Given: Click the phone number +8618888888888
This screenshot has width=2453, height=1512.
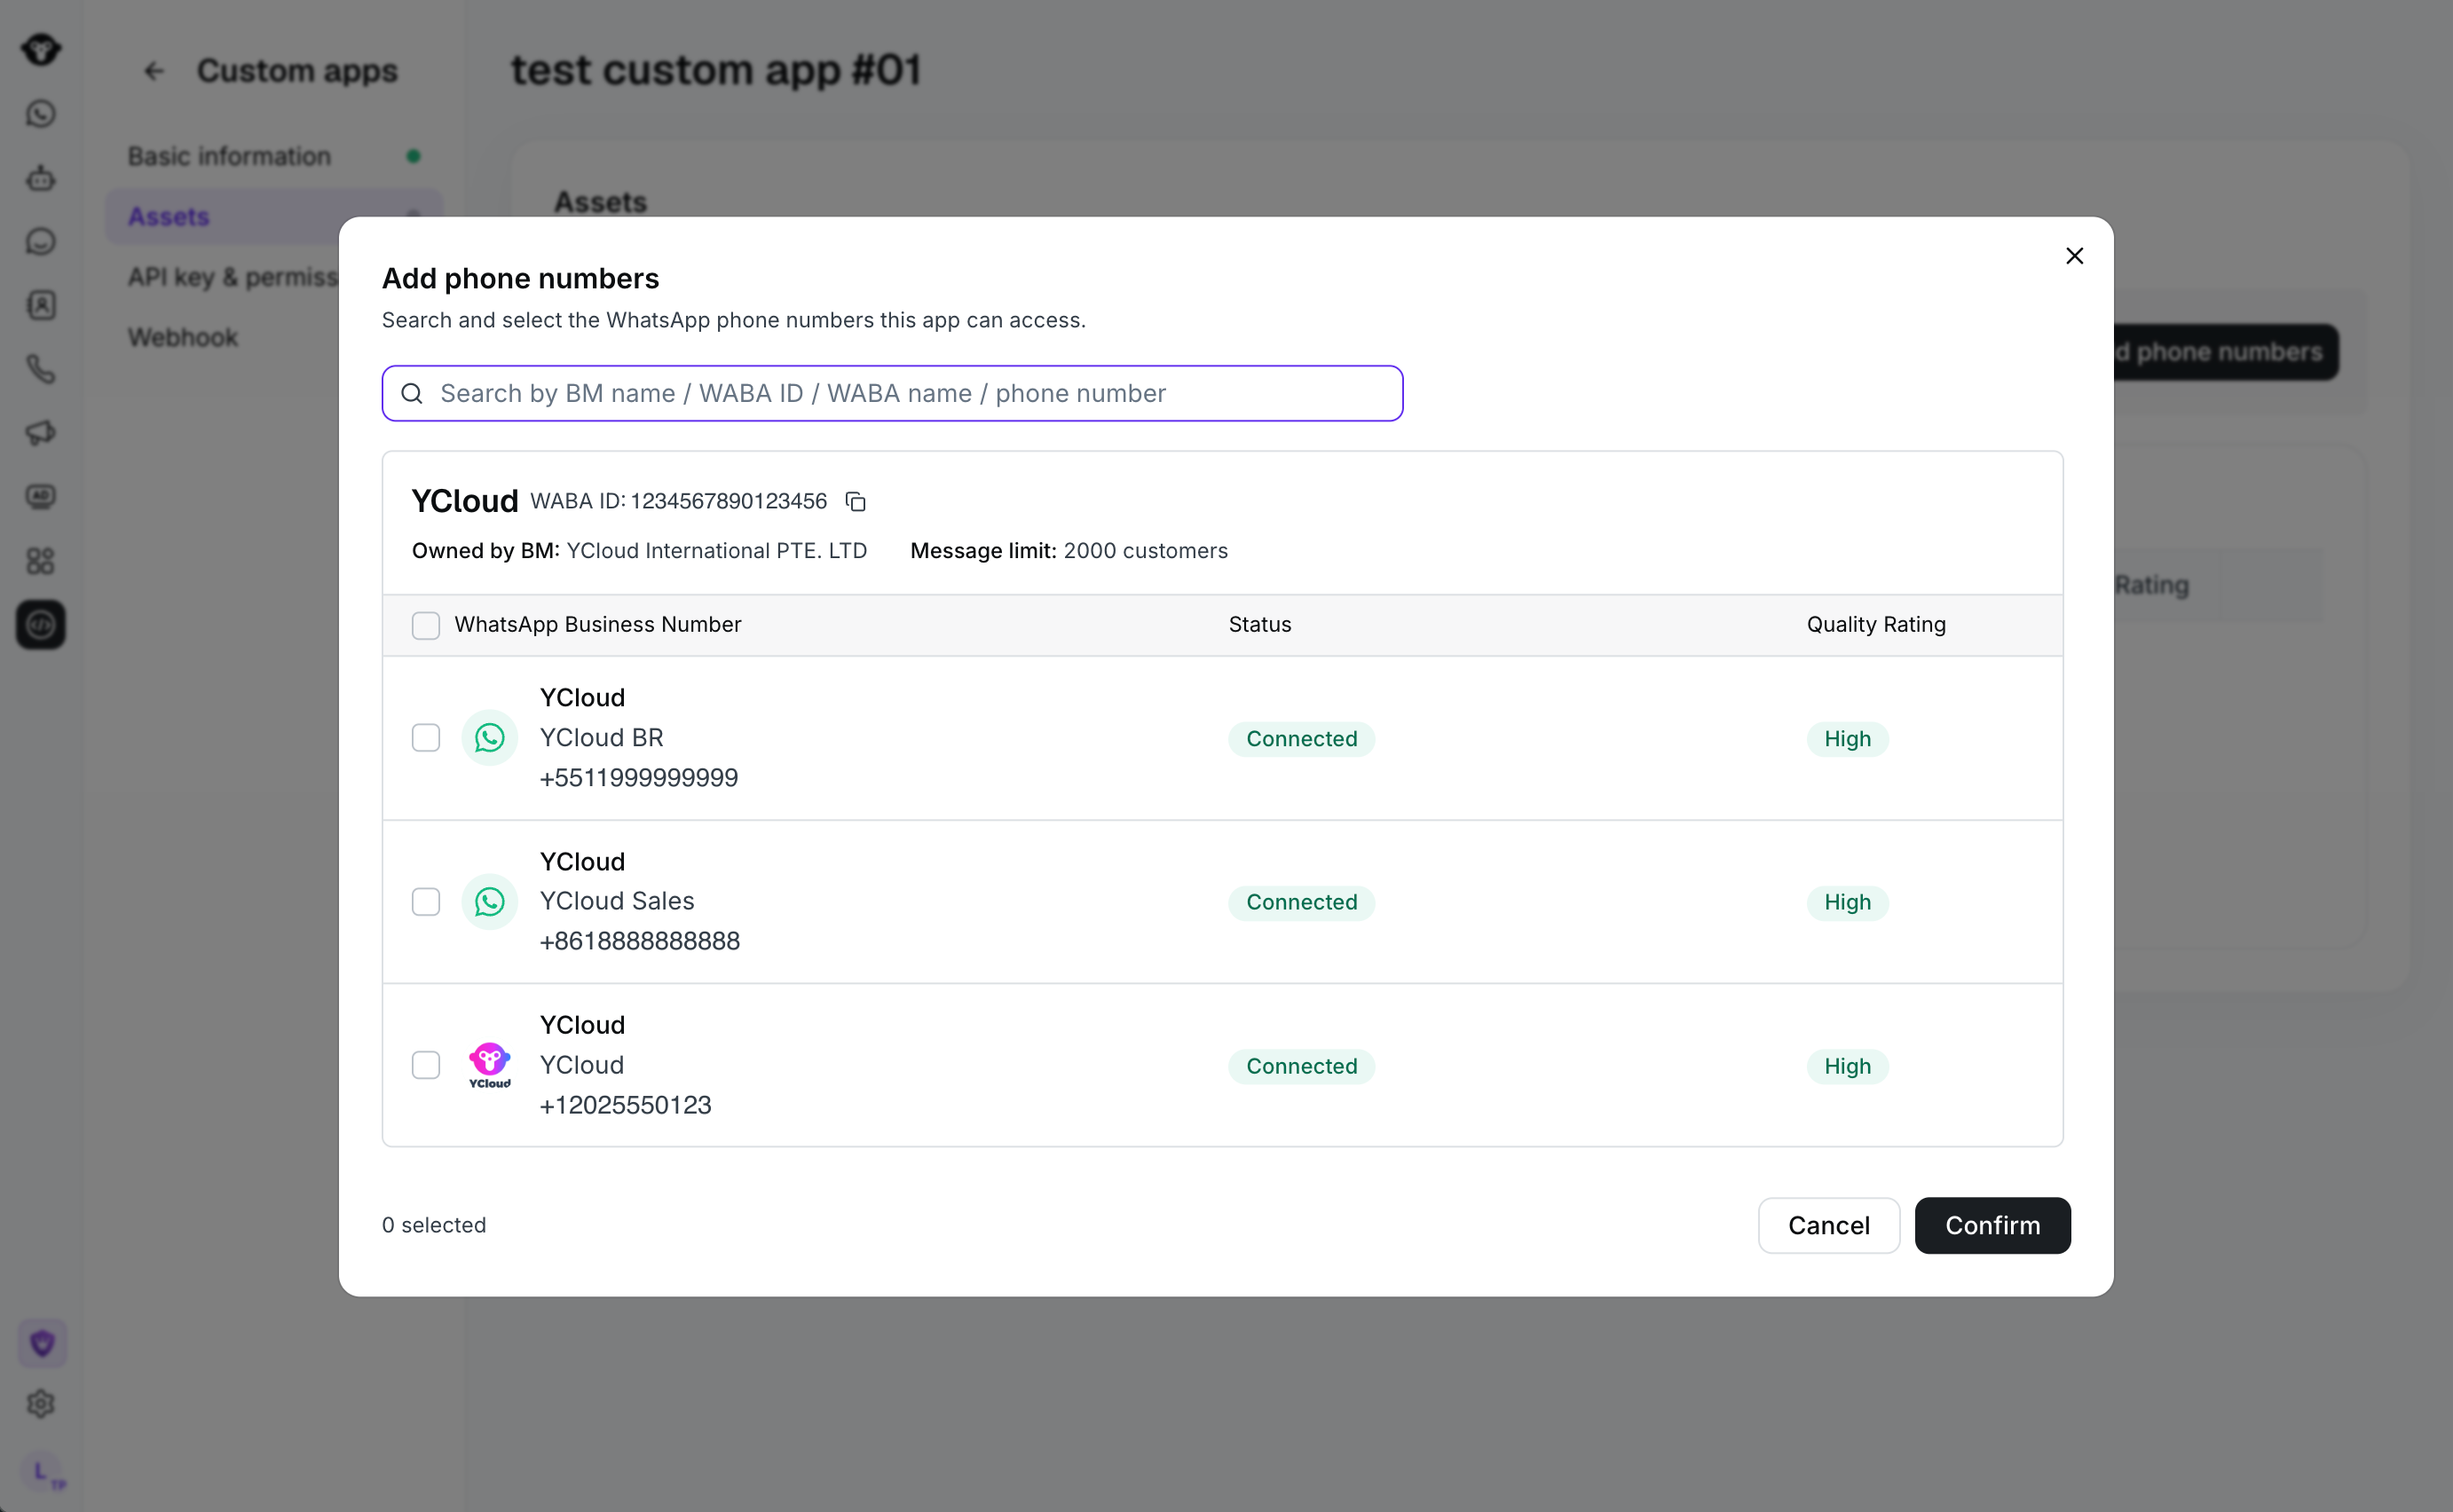Looking at the screenshot, I should pyautogui.click(x=640, y=941).
